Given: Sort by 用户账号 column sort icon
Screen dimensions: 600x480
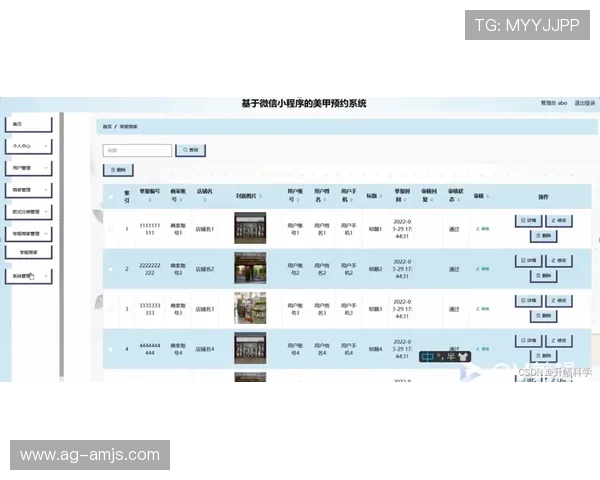Looking at the screenshot, I should tap(298, 200).
